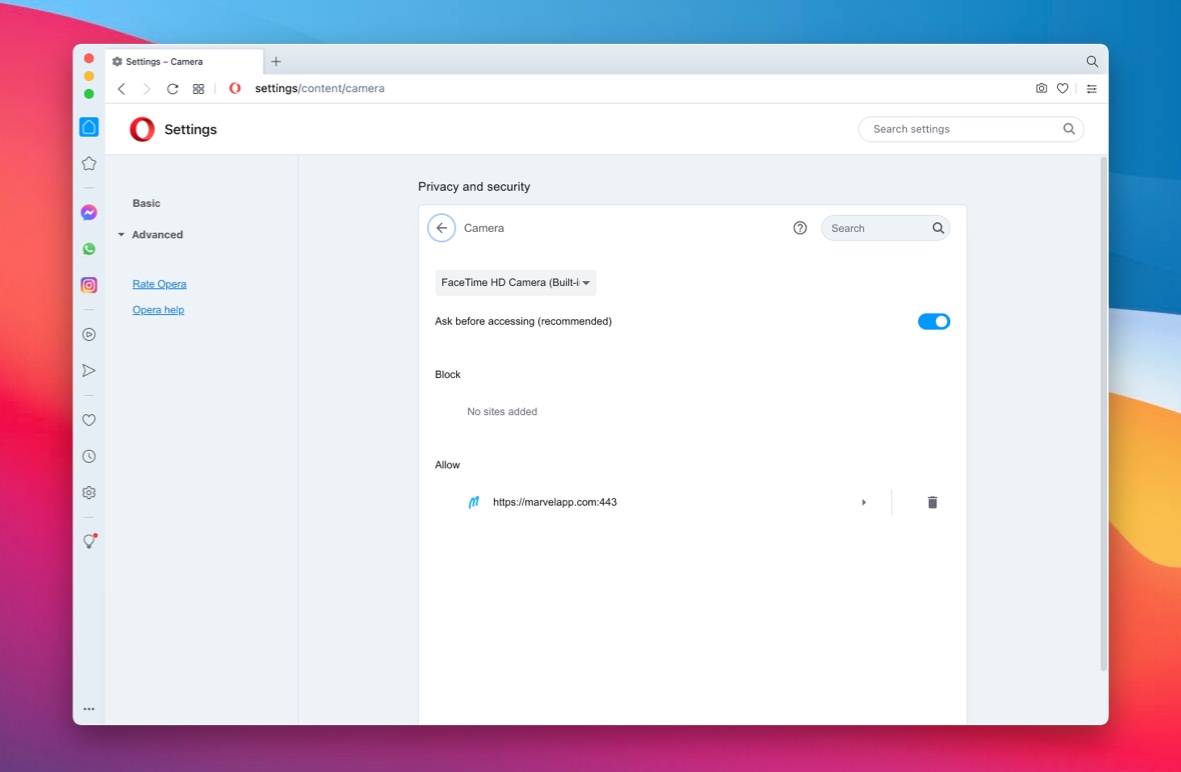Open the heart Pinboards icon in sidebar
Image resolution: width=1181 pixels, height=772 pixels.
89,420
